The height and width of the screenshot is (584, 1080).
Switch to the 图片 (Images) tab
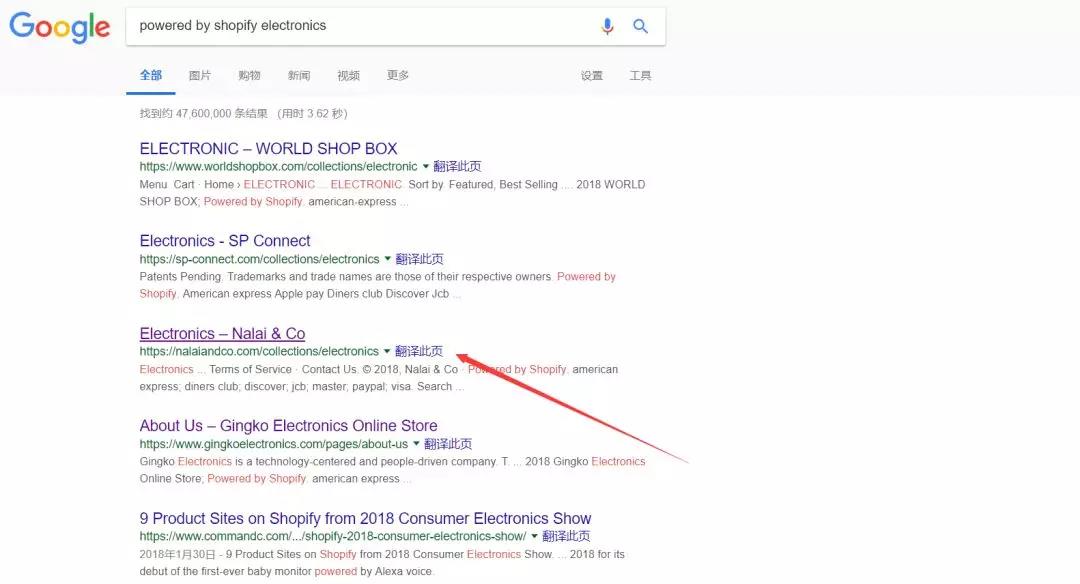(x=200, y=75)
